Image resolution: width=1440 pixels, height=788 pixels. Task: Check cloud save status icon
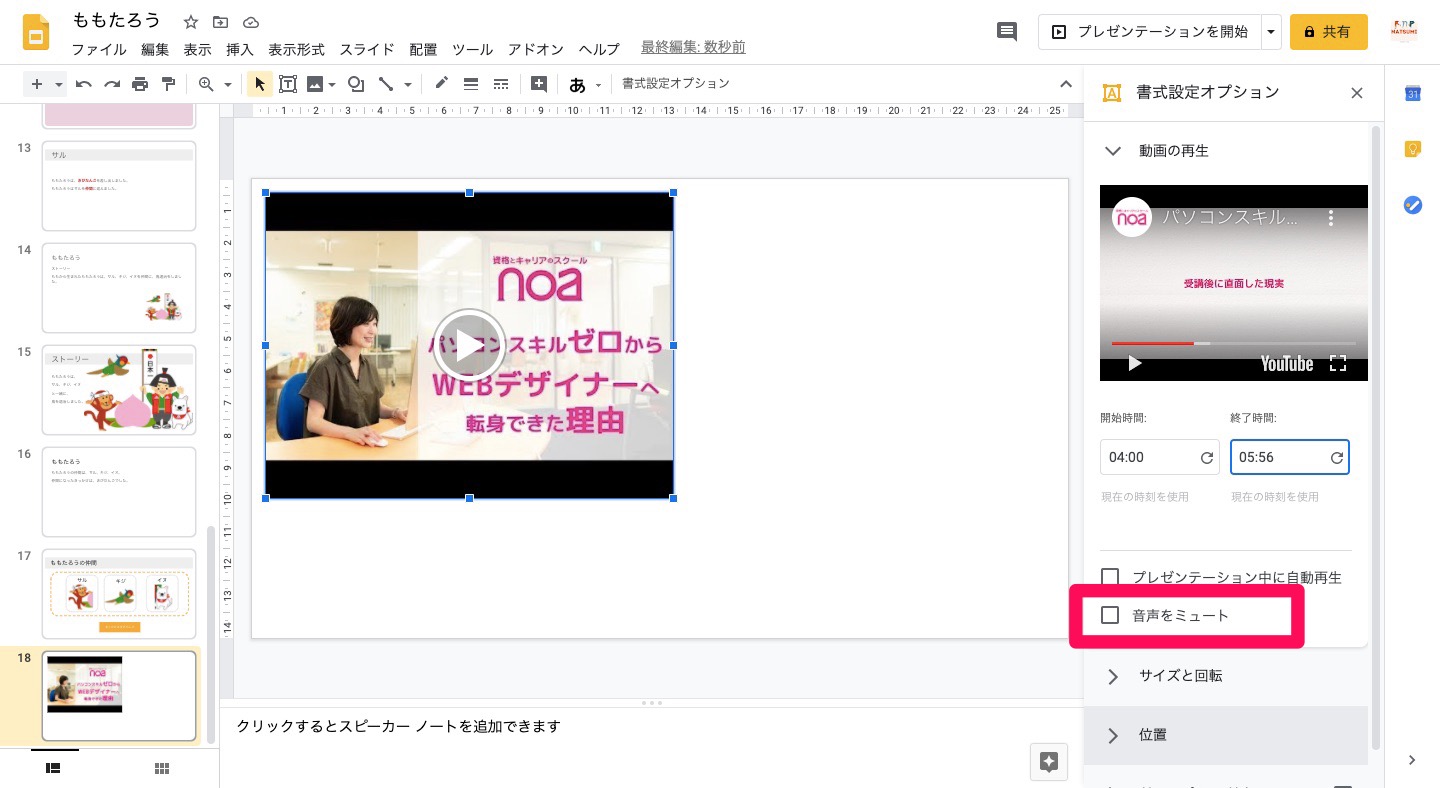tap(251, 22)
